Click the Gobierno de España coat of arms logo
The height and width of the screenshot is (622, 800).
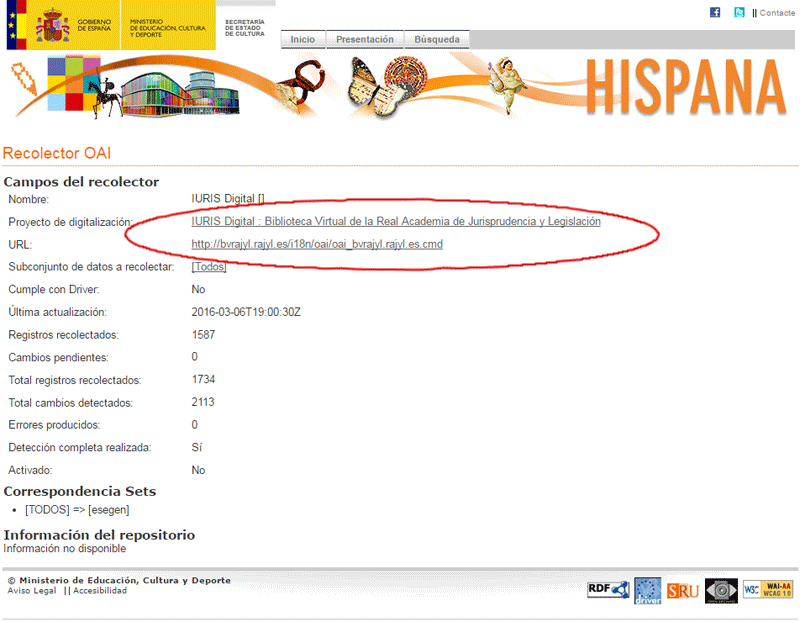[52, 25]
